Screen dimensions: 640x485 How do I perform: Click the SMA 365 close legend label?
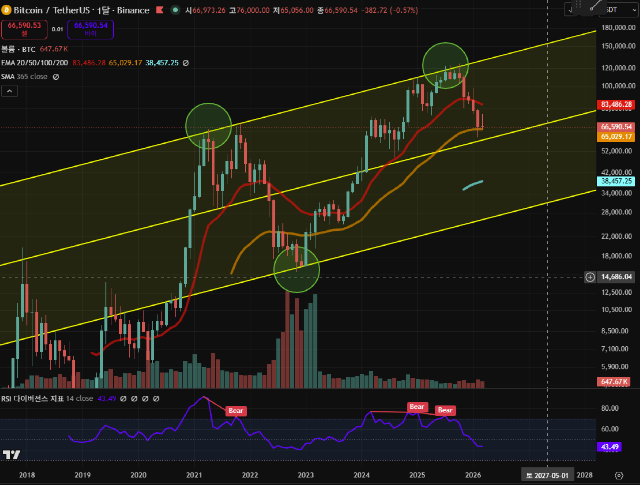point(24,77)
